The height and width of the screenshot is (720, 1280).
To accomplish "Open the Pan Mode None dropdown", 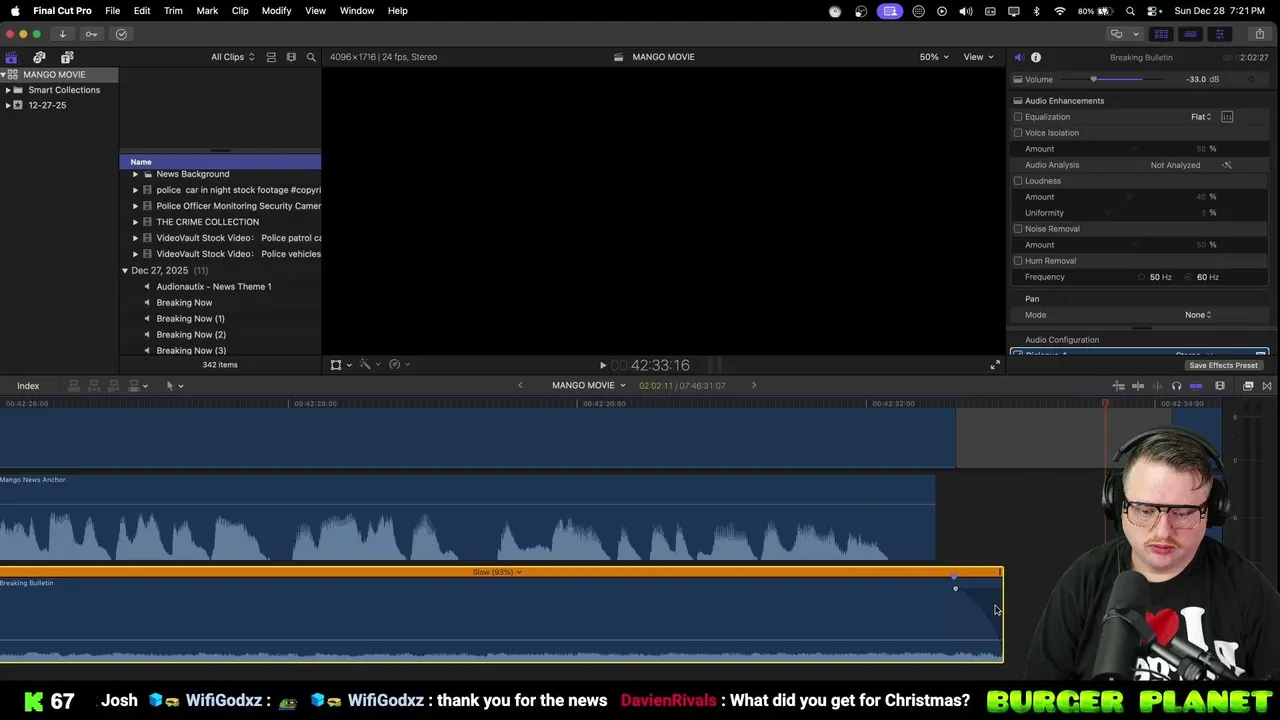I will coord(1198,315).
